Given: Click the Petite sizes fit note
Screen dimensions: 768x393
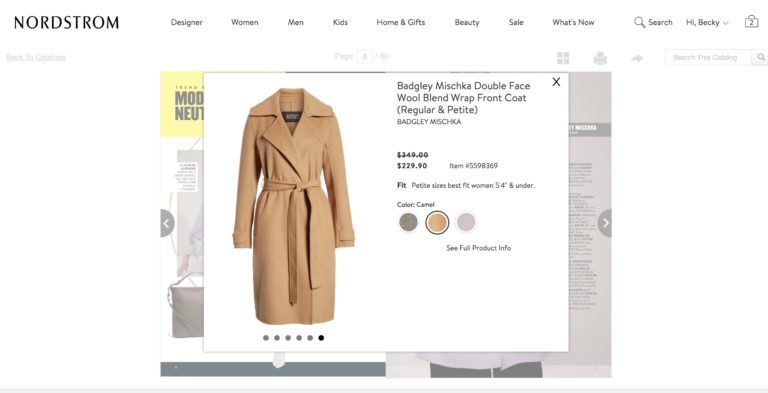Looking at the screenshot, I should [x=473, y=186].
